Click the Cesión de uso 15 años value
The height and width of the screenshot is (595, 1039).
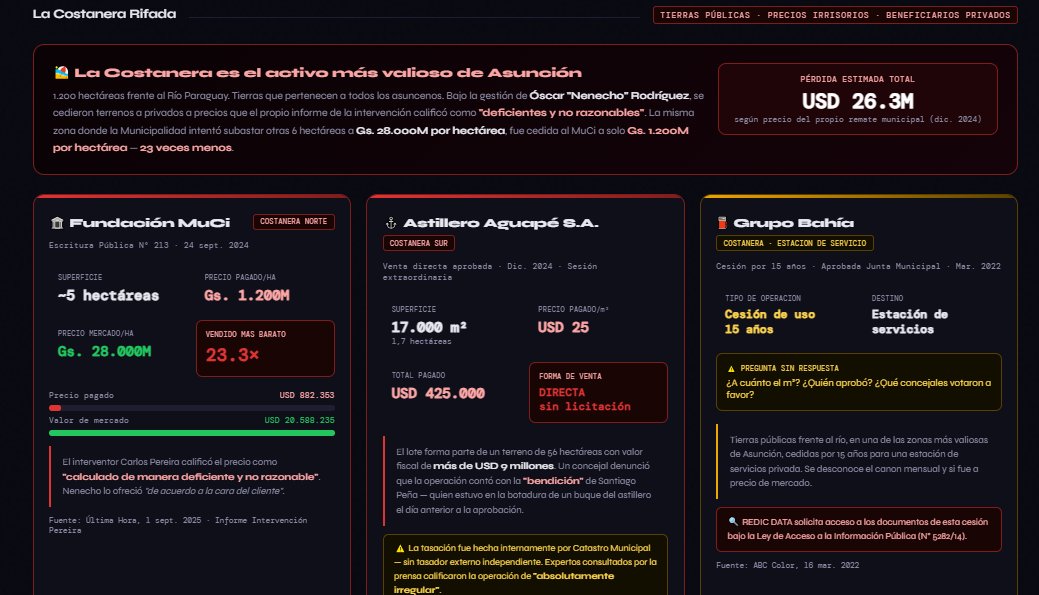(x=770, y=321)
